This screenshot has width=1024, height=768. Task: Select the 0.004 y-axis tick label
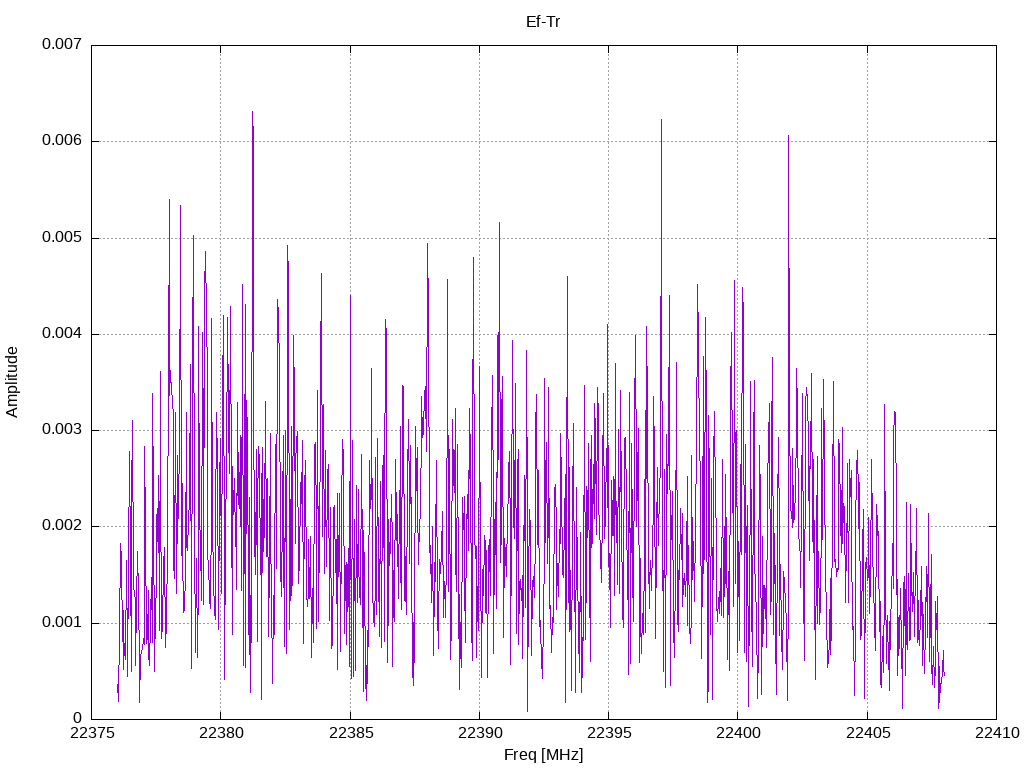(62, 333)
